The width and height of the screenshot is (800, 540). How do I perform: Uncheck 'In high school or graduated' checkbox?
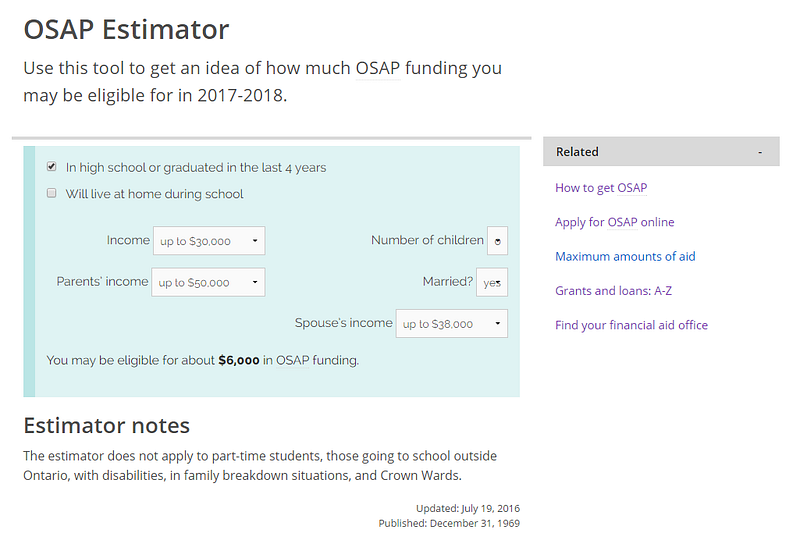pyautogui.click(x=52, y=166)
